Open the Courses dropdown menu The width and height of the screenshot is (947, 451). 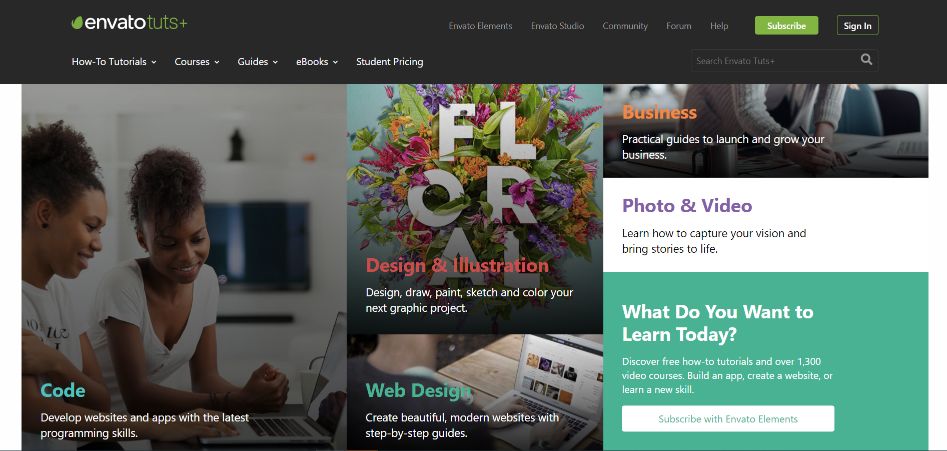click(197, 62)
